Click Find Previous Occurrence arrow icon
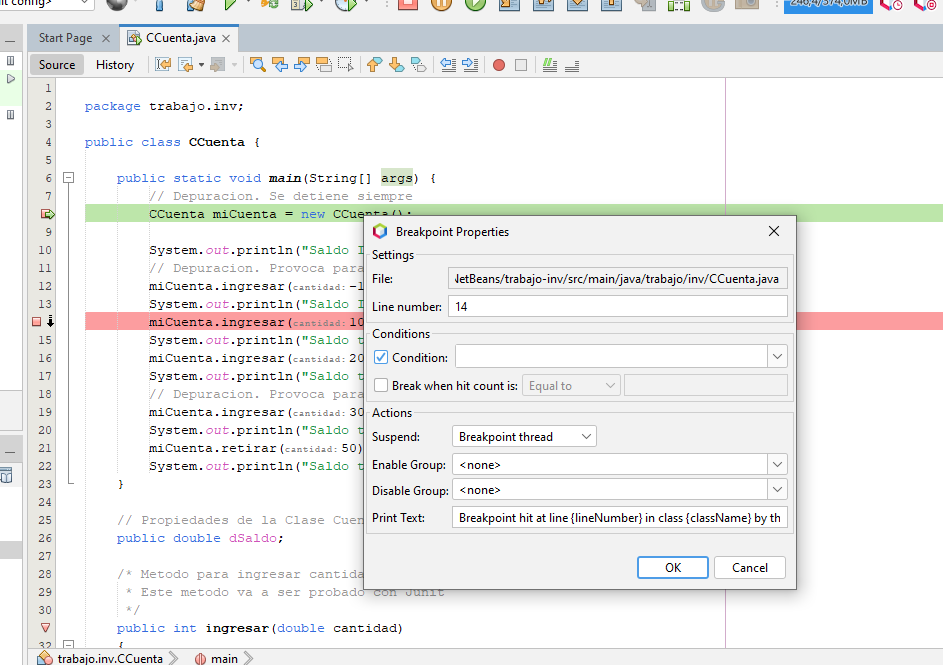943x665 pixels. pos(280,65)
